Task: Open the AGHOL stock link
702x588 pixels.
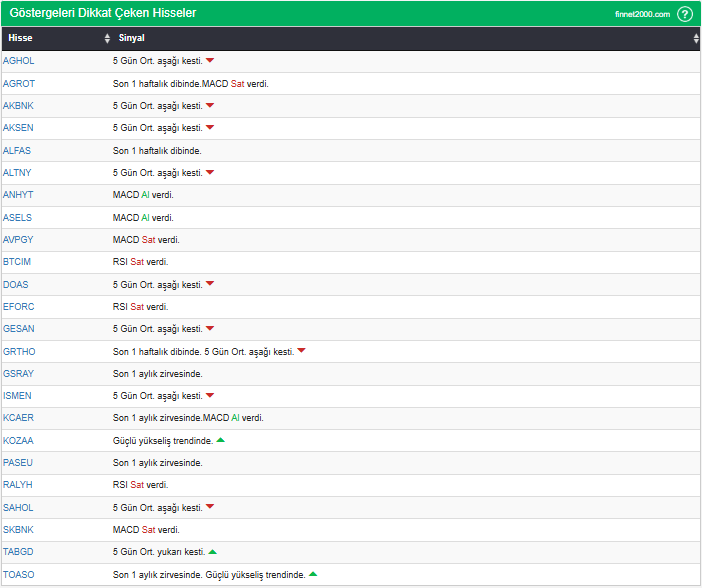Action: point(18,61)
